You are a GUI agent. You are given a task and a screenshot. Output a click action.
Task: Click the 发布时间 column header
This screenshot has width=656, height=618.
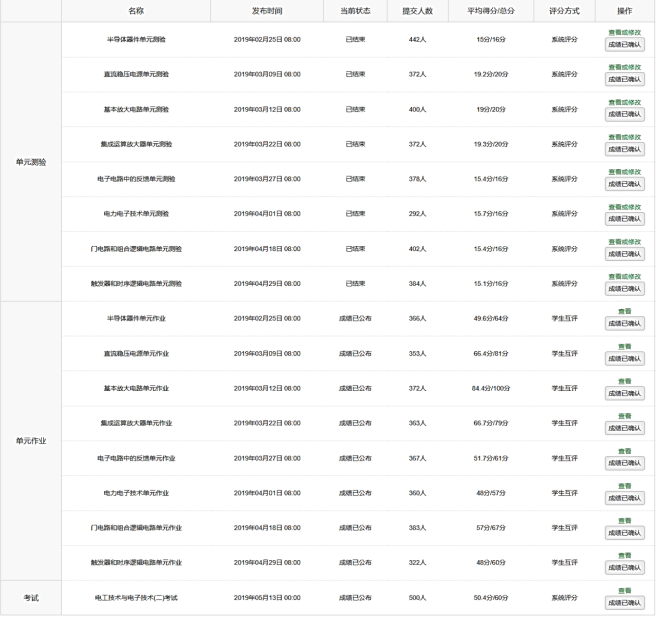(267, 11)
